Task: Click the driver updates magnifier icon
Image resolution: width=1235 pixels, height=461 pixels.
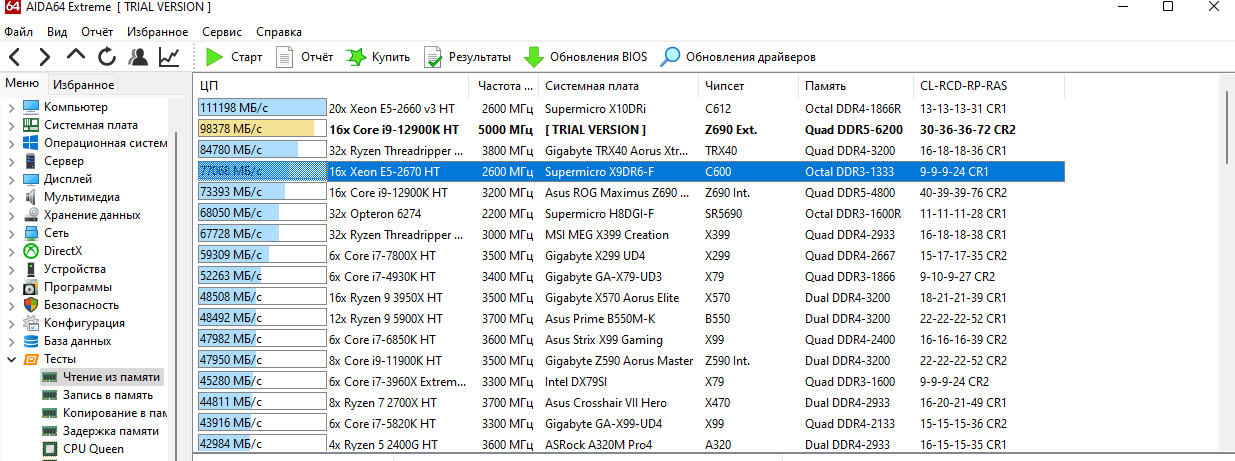Action: pos(670,57)
